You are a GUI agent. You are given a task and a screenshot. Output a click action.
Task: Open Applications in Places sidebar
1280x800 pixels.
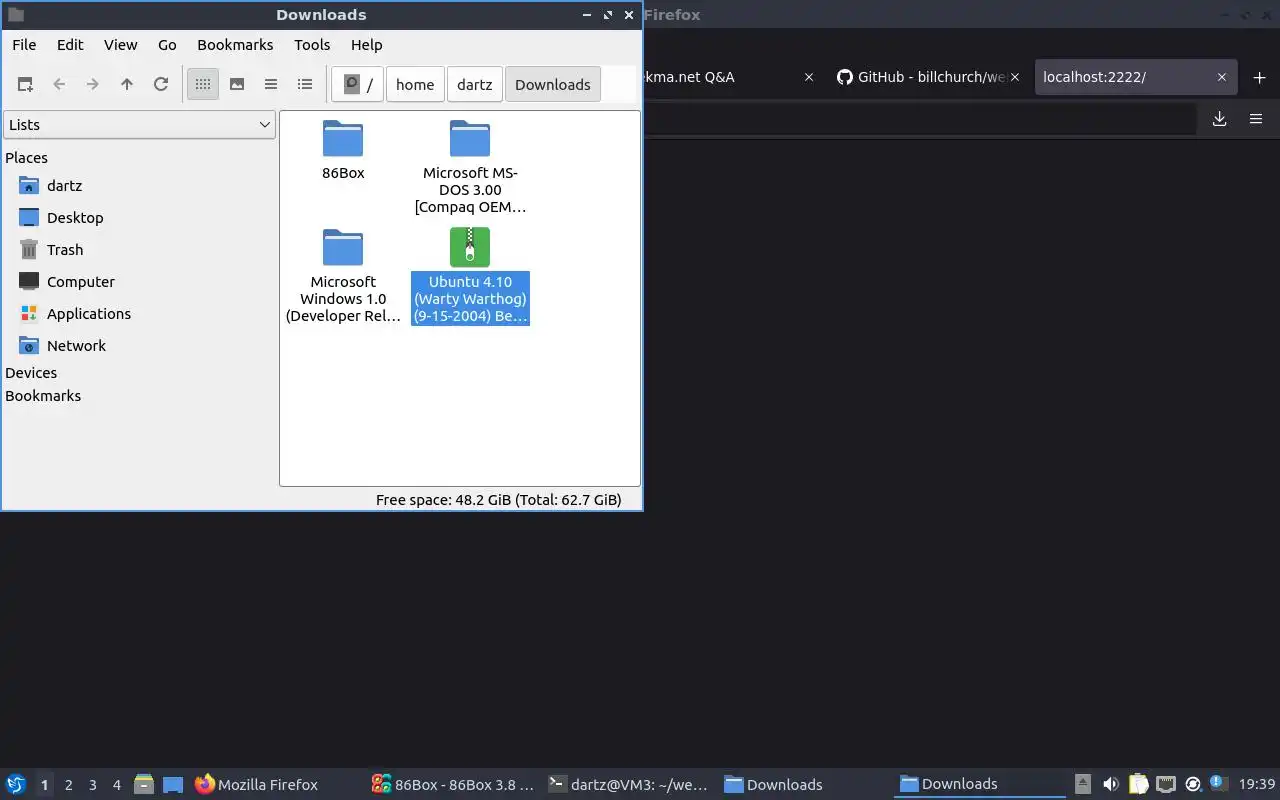pos(88,314)
